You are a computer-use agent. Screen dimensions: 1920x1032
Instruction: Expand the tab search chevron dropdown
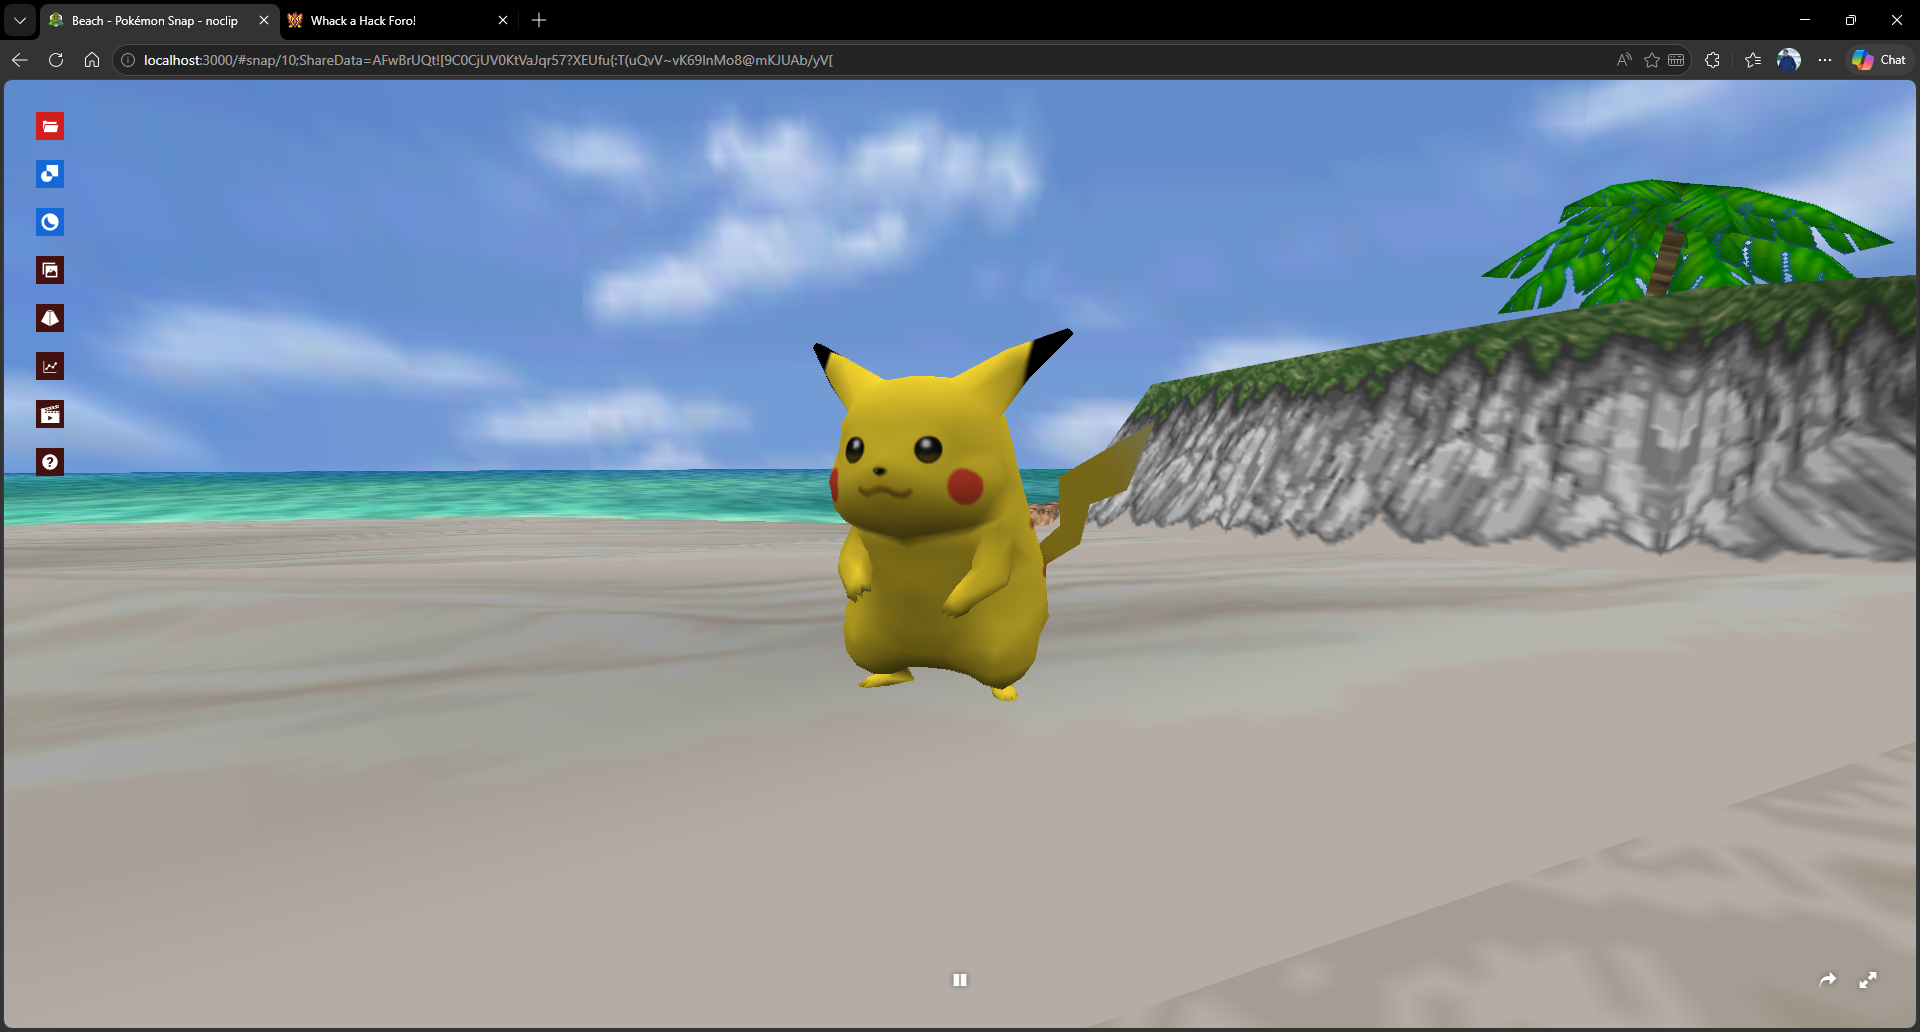20,20
